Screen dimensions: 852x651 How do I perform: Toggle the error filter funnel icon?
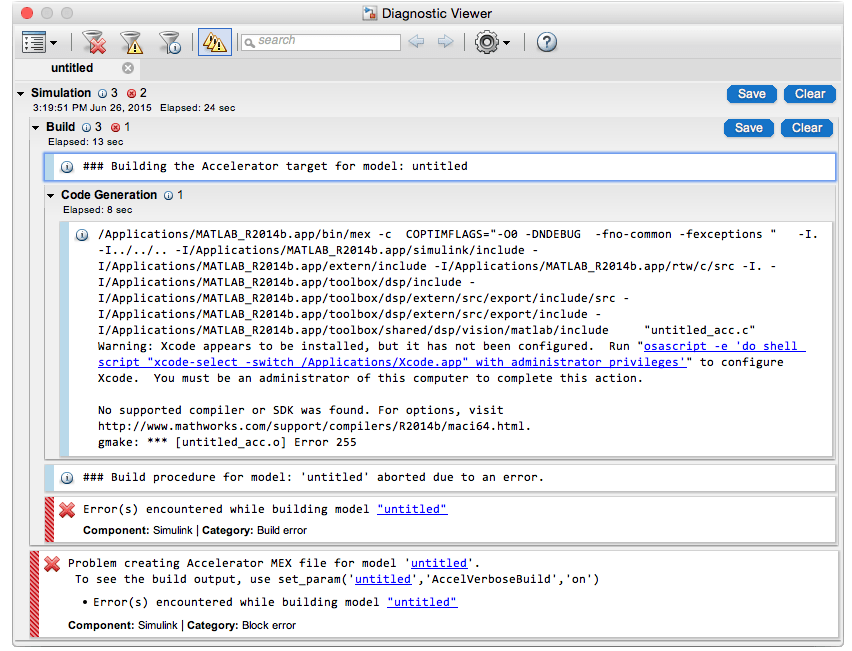click(95, 42)
